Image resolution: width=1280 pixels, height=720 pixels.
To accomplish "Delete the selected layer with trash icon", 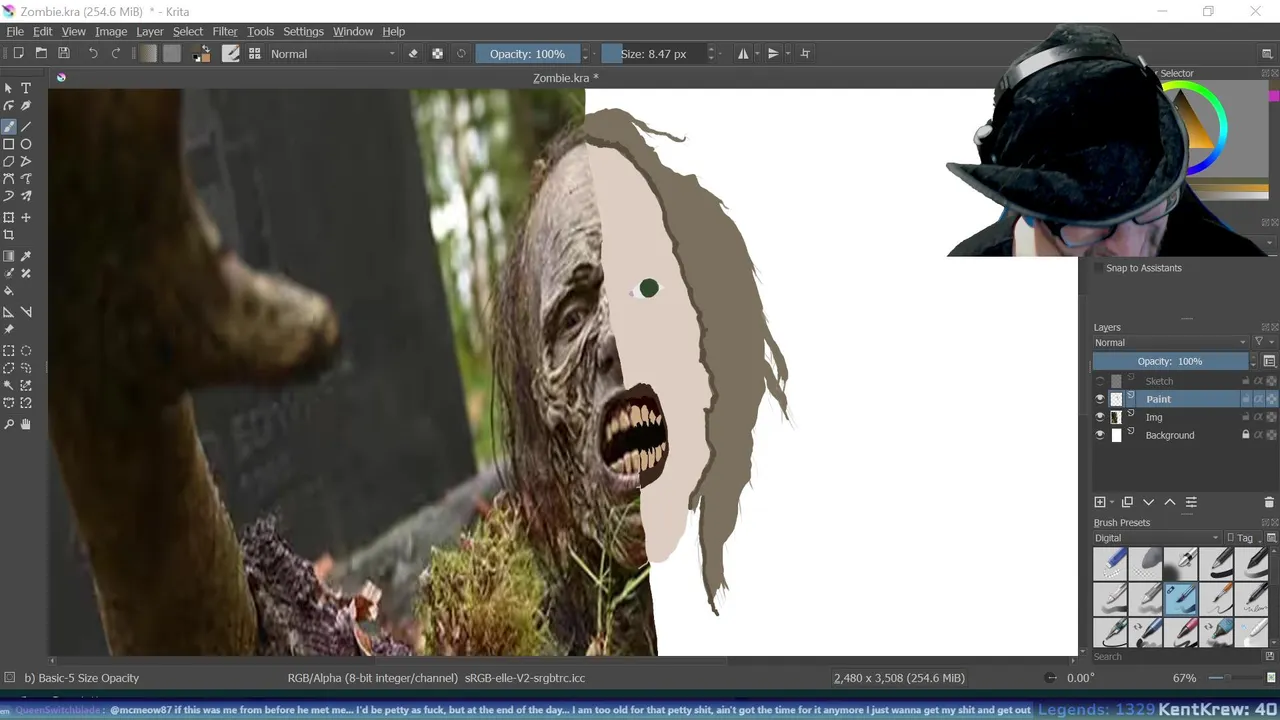I will (x=1270, y=502).
